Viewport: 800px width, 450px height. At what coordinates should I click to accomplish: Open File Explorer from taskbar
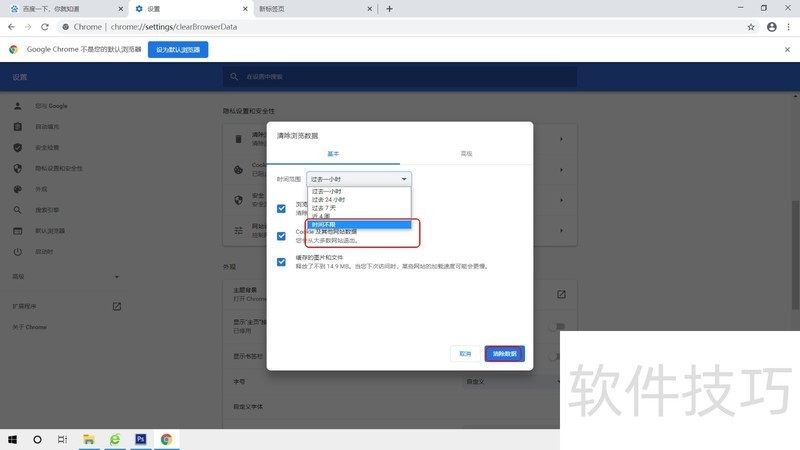pos(89,439)
